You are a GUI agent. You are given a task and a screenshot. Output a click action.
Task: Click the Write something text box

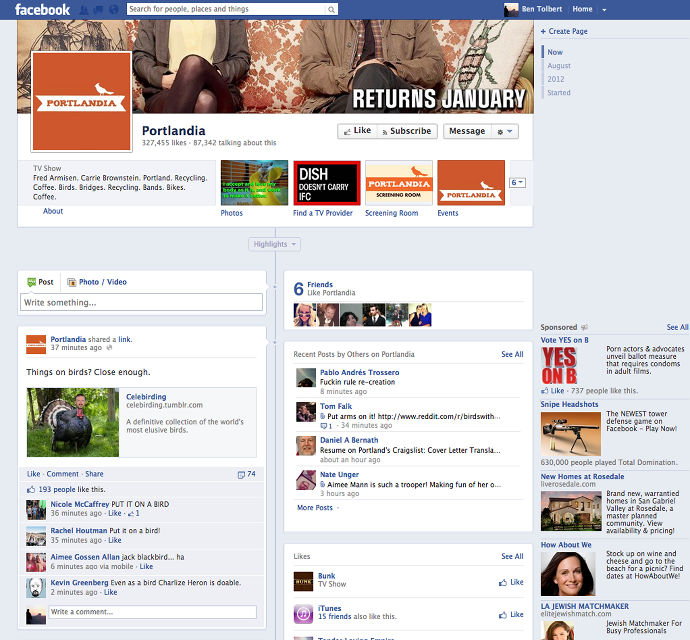[x=141, y=302]
